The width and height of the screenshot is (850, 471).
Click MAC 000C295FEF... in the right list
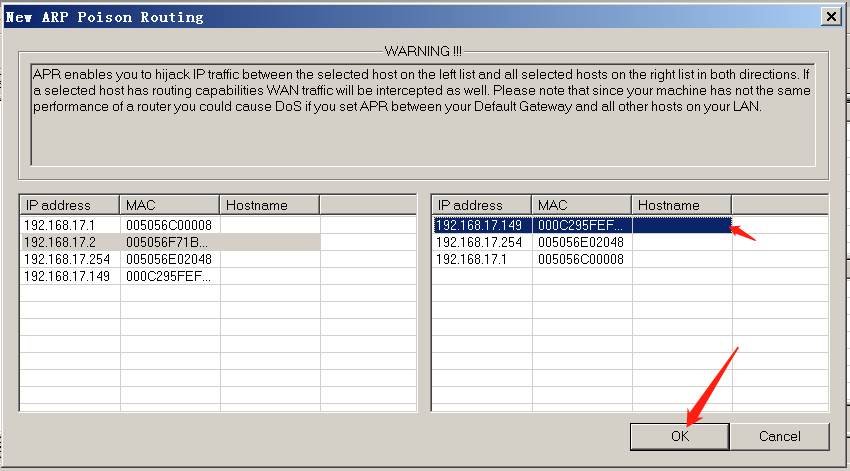click(x=580, y=225)
